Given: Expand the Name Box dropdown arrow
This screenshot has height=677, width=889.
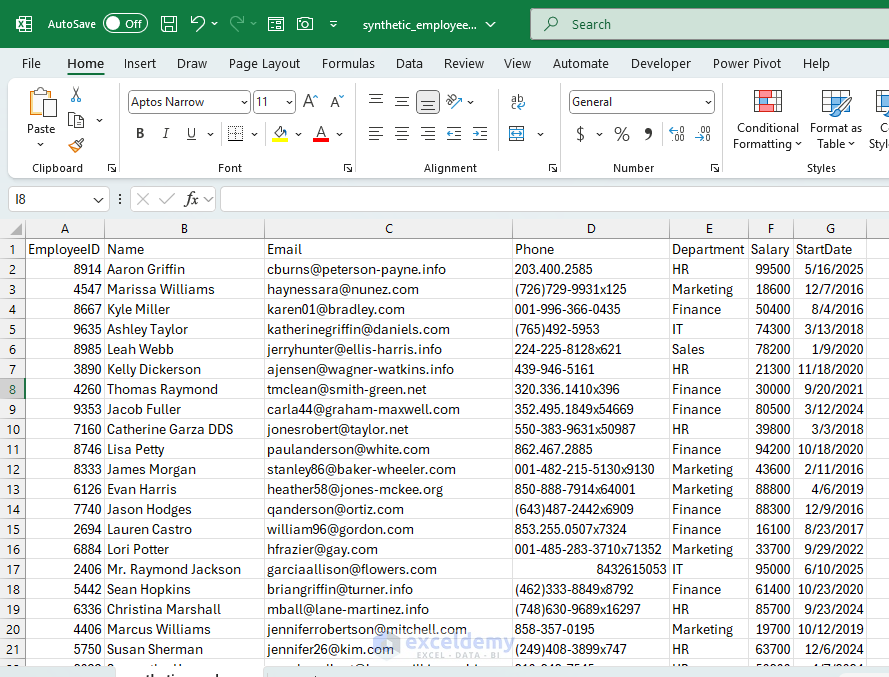Looking at the screenshot, I should (98, 200).
